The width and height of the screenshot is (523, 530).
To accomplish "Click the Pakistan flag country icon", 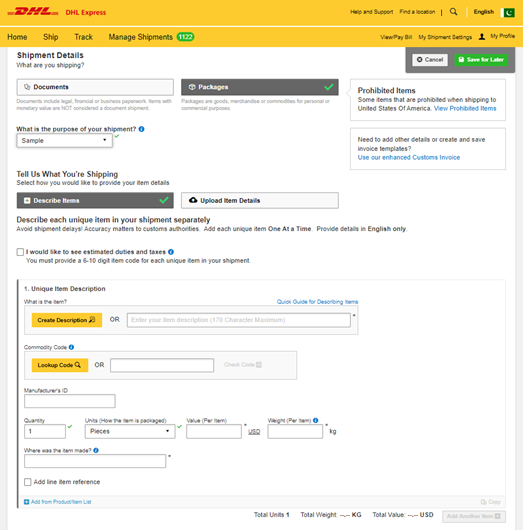I will [509, 13].
